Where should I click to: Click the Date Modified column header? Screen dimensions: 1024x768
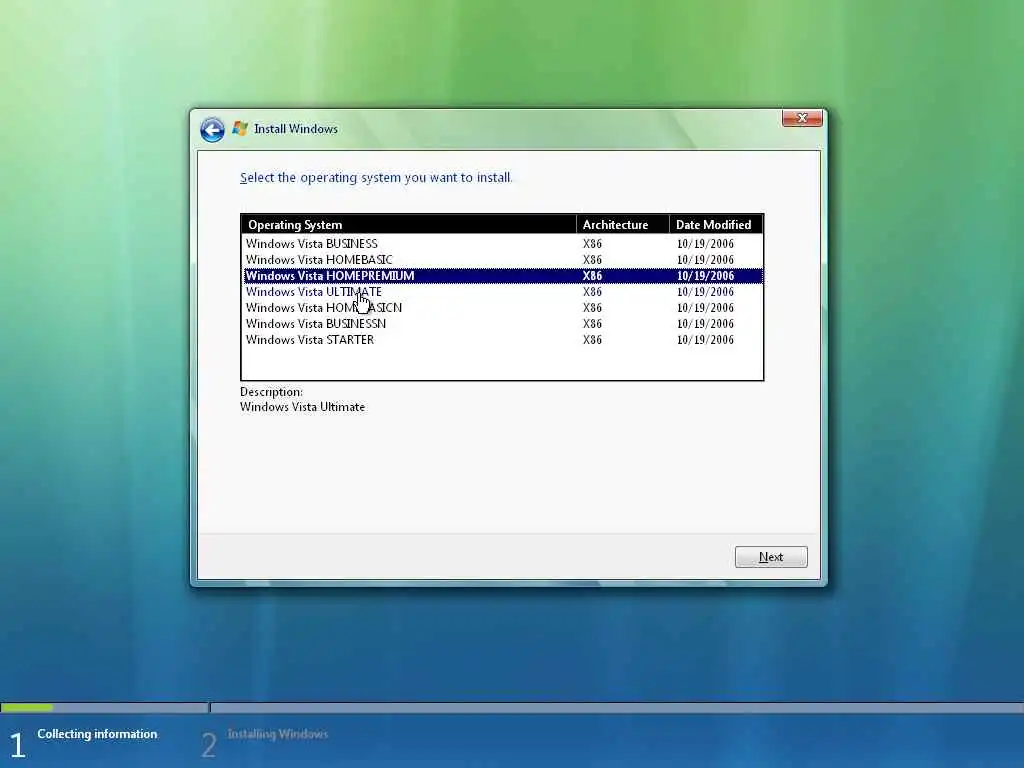tap(716, 225)
